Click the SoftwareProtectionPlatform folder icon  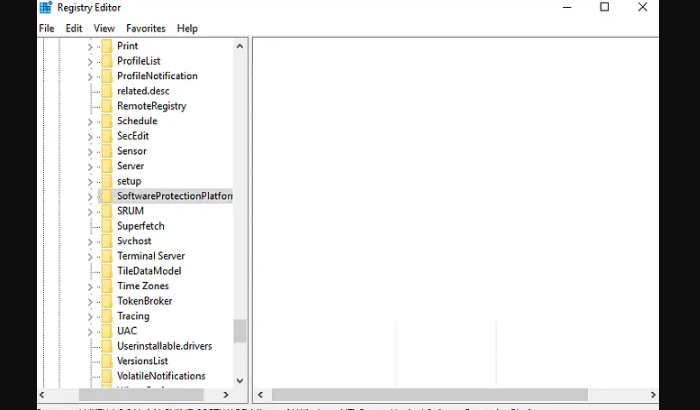(107, 196)
